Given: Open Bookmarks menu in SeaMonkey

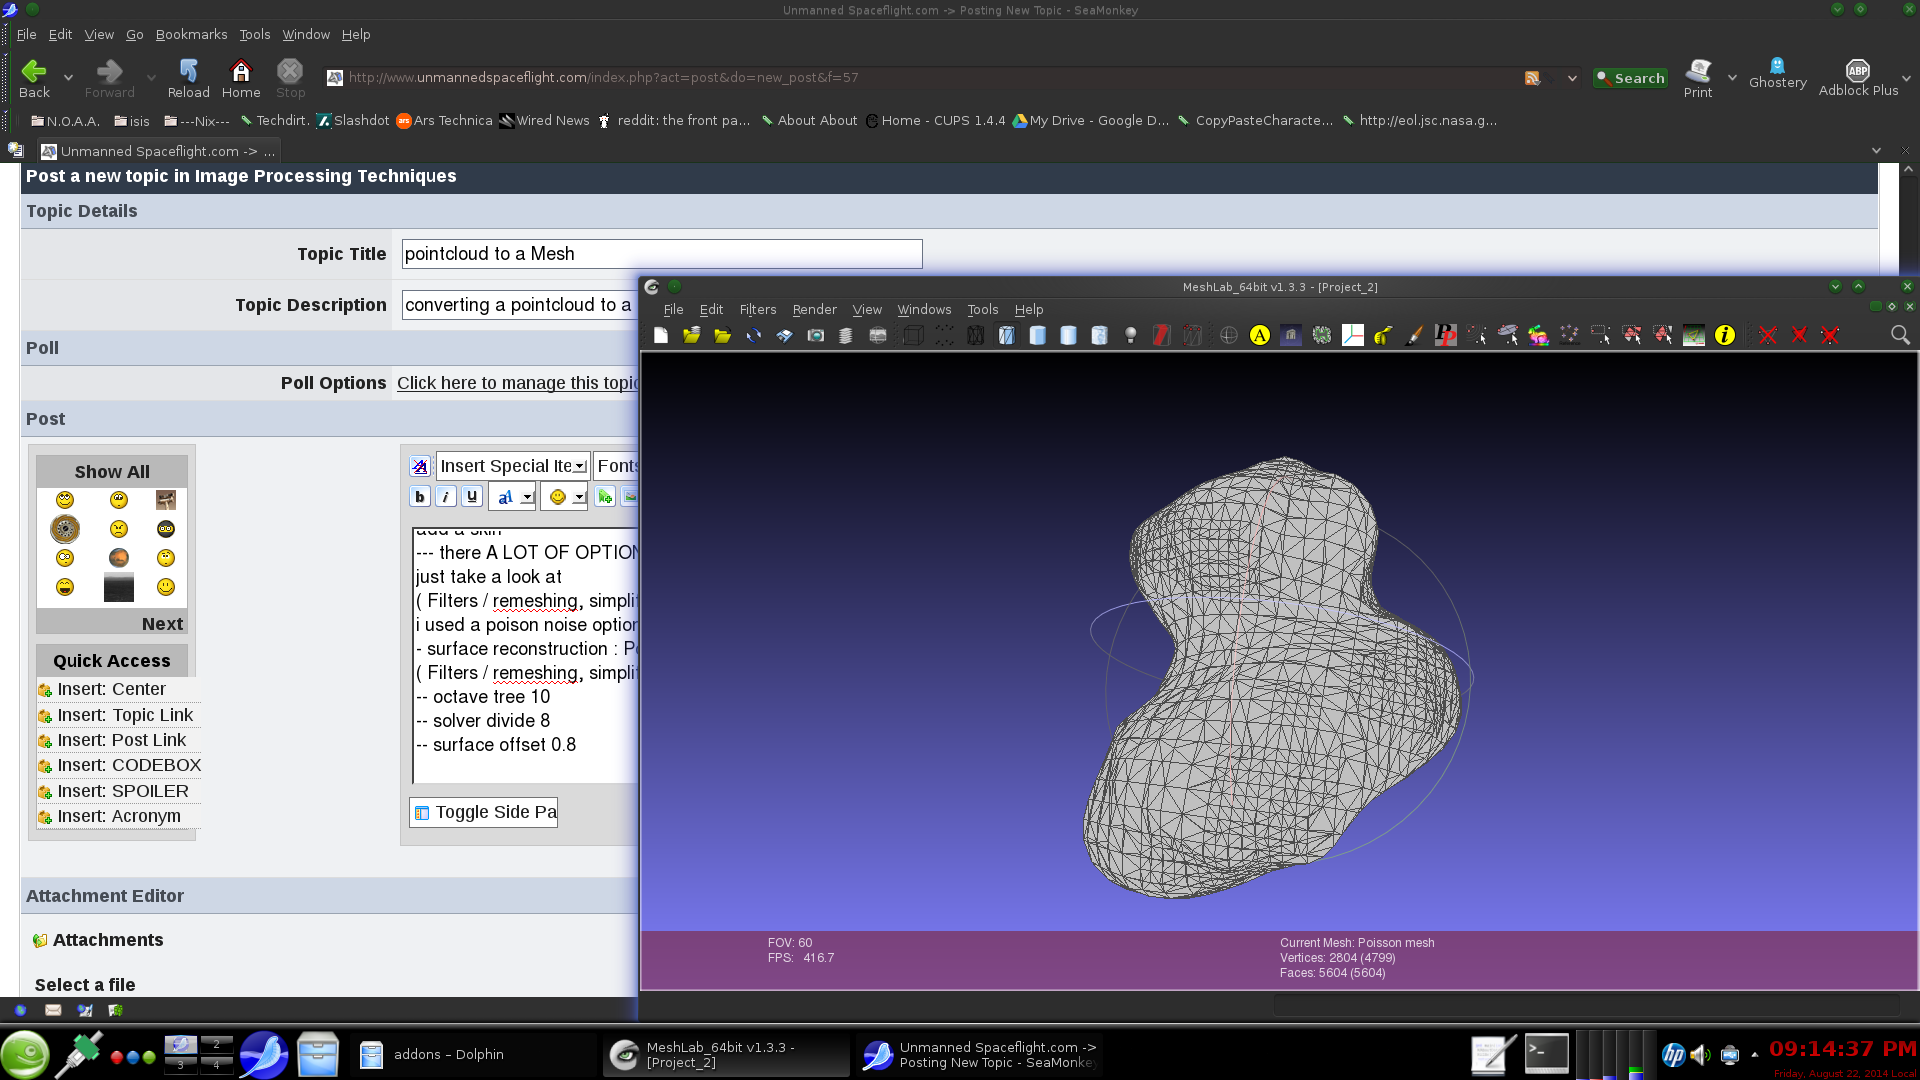Looking at the screenshot, I should point(191,34).
